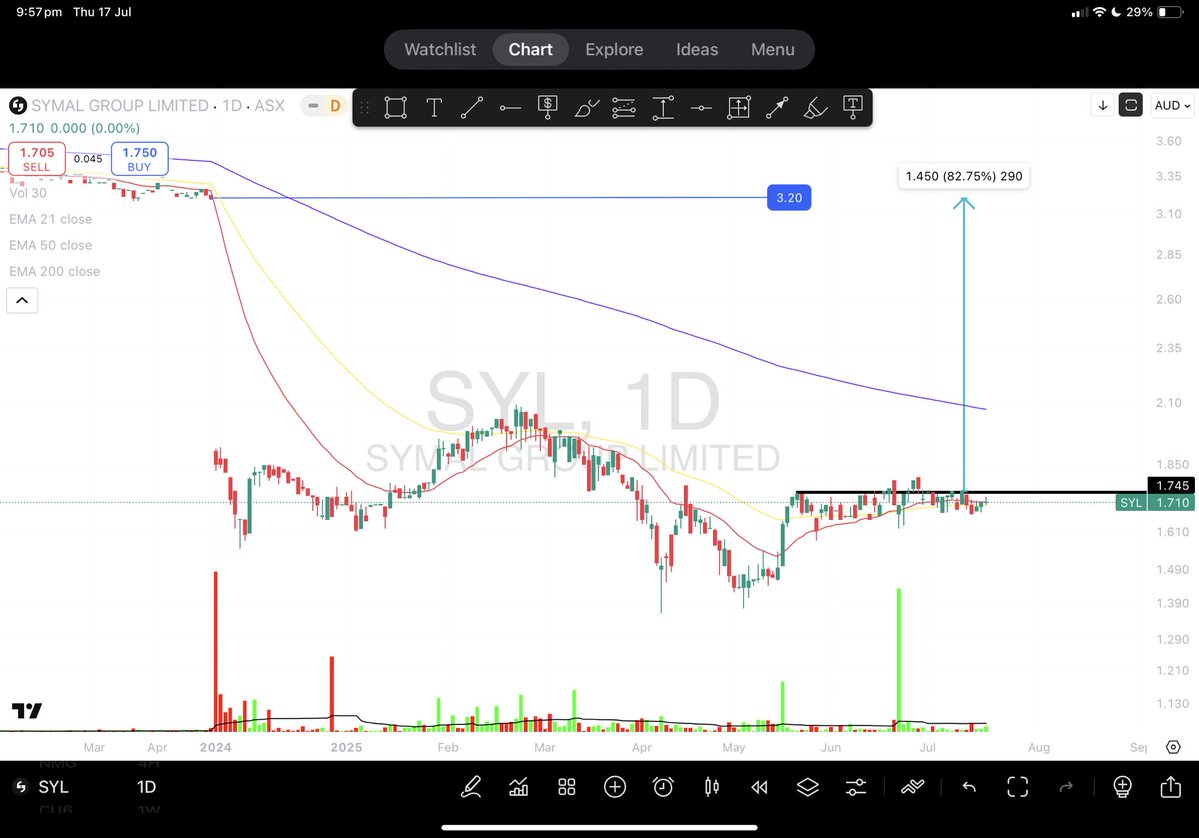
Task: Share the chart
Action: click(1171, 785)
